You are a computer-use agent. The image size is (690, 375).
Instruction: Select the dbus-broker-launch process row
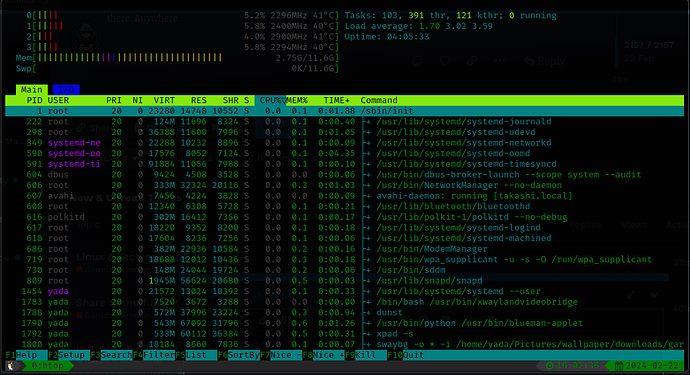345,175
